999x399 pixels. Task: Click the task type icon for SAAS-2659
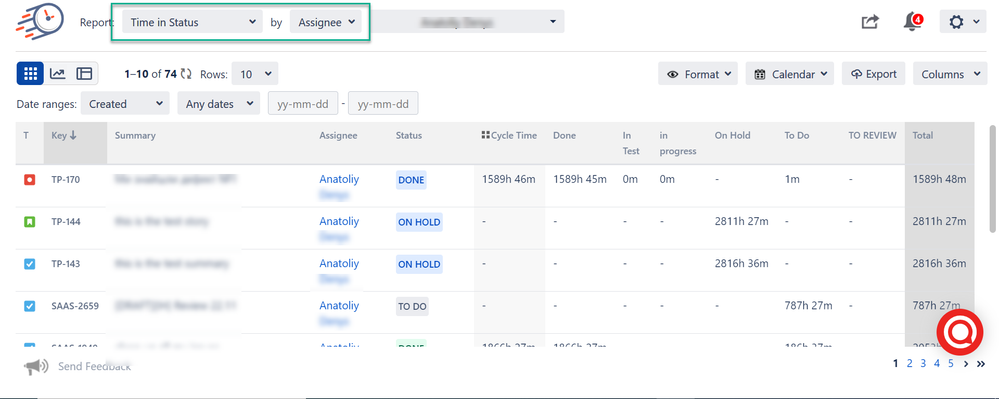pos(29,306)
